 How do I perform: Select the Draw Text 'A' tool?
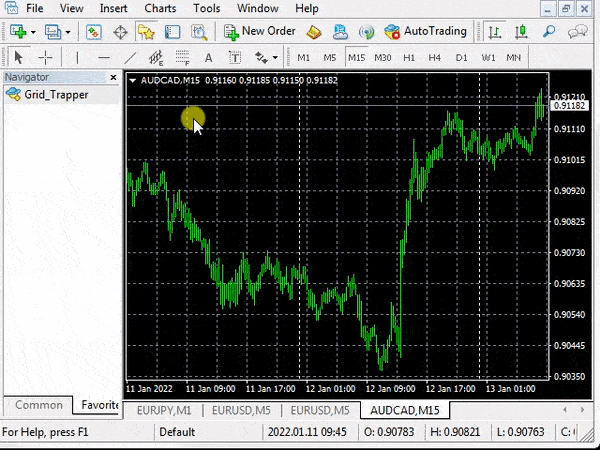(x=208, y=58)
